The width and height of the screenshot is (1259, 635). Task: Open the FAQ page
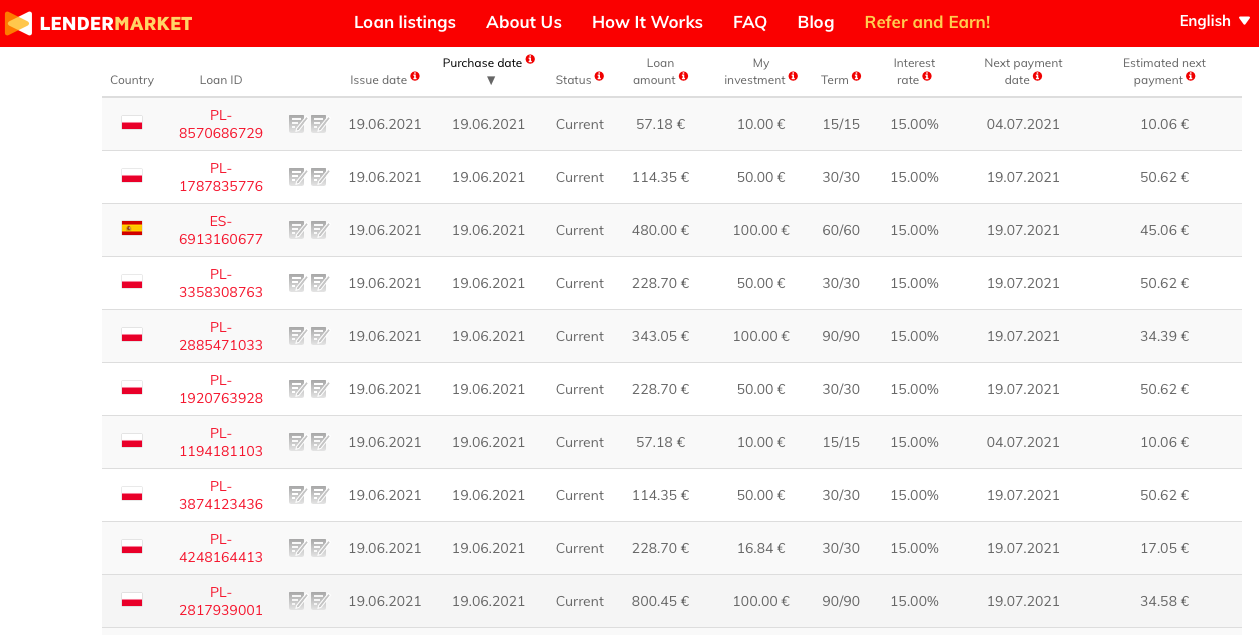click(x=750, y=22)
